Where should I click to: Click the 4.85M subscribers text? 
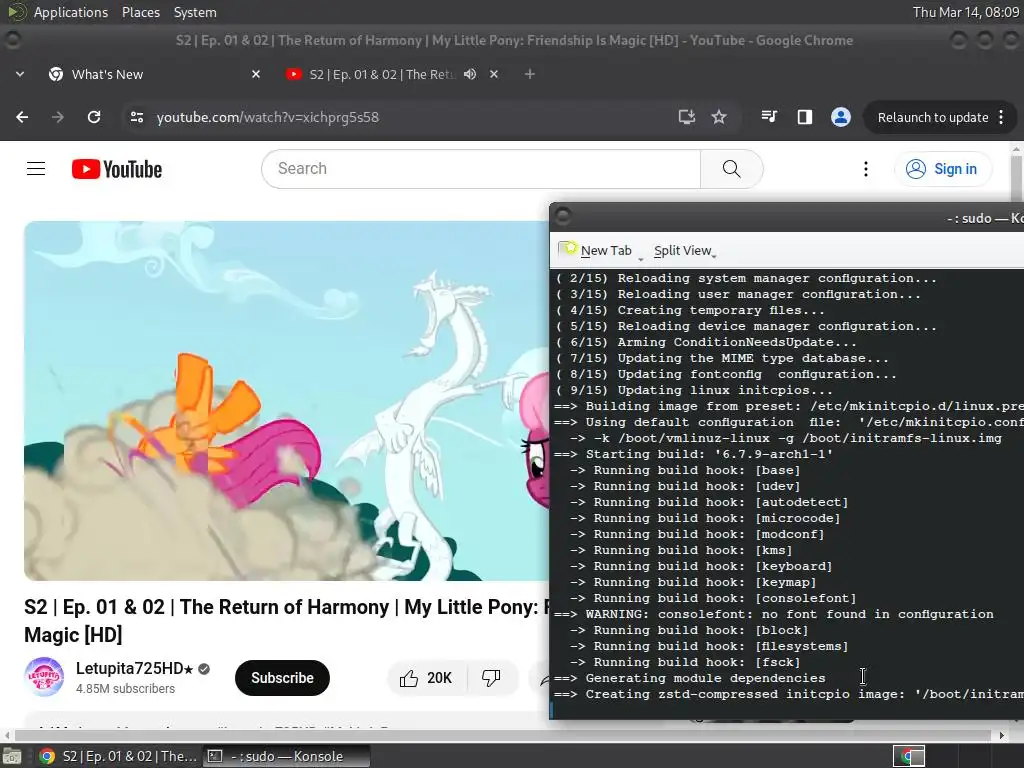[125, 689]
